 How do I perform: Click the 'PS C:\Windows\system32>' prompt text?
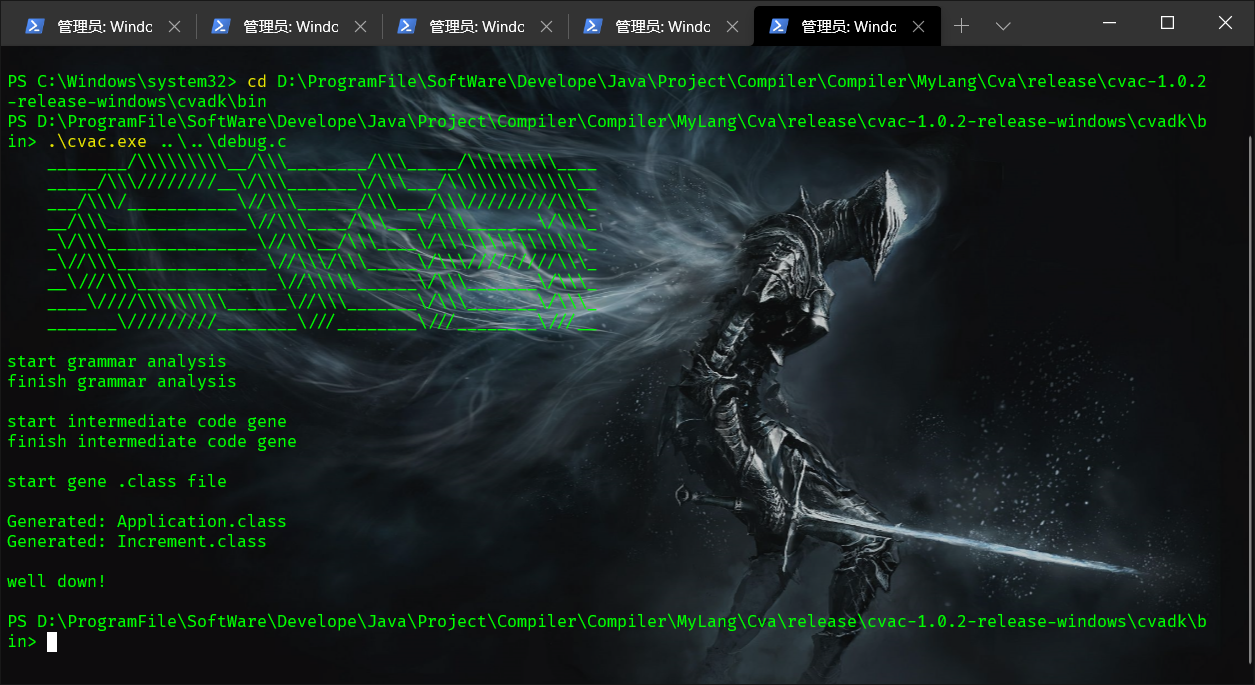[x=122, y=82]
